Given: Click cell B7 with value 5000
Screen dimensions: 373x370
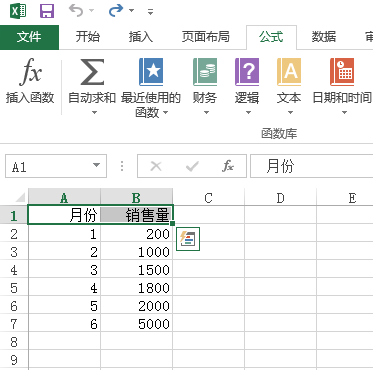Looking at the screenshot, I should tap(136, 324).
